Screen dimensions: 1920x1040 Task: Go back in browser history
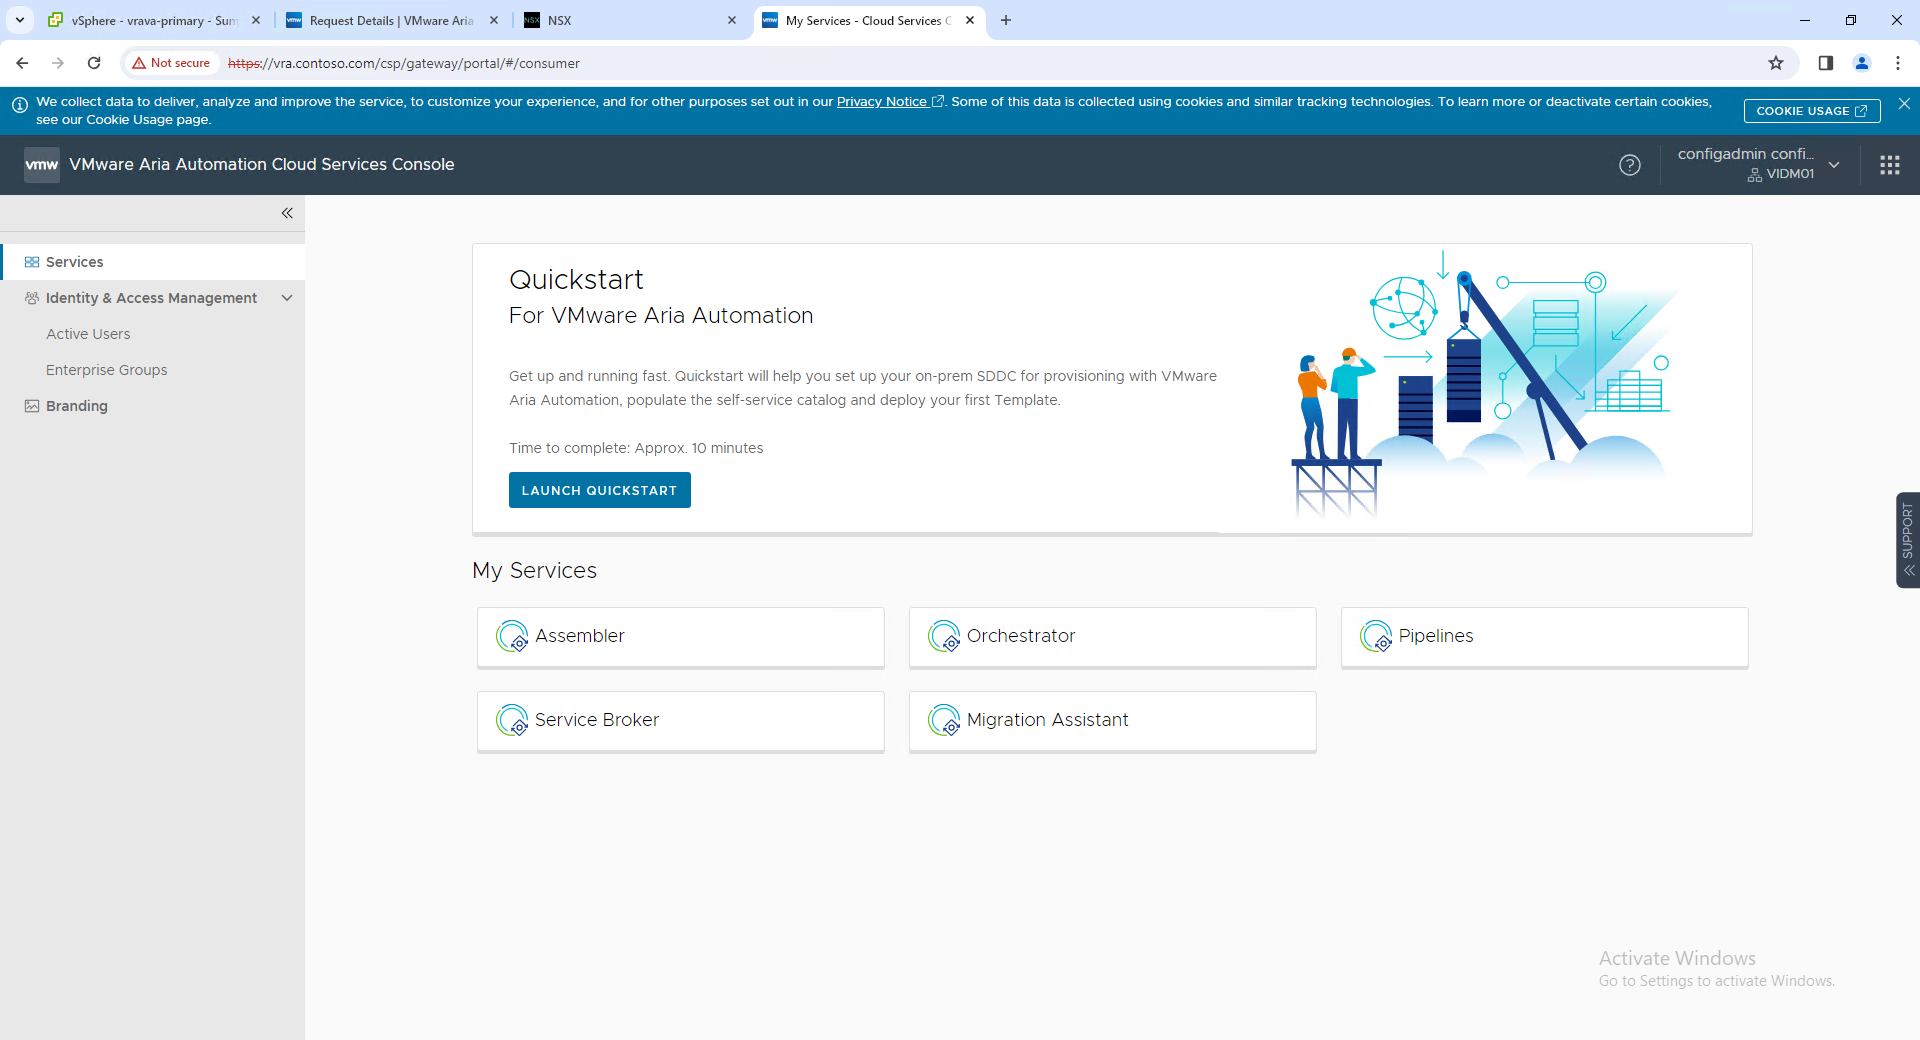tap(22, 63)
